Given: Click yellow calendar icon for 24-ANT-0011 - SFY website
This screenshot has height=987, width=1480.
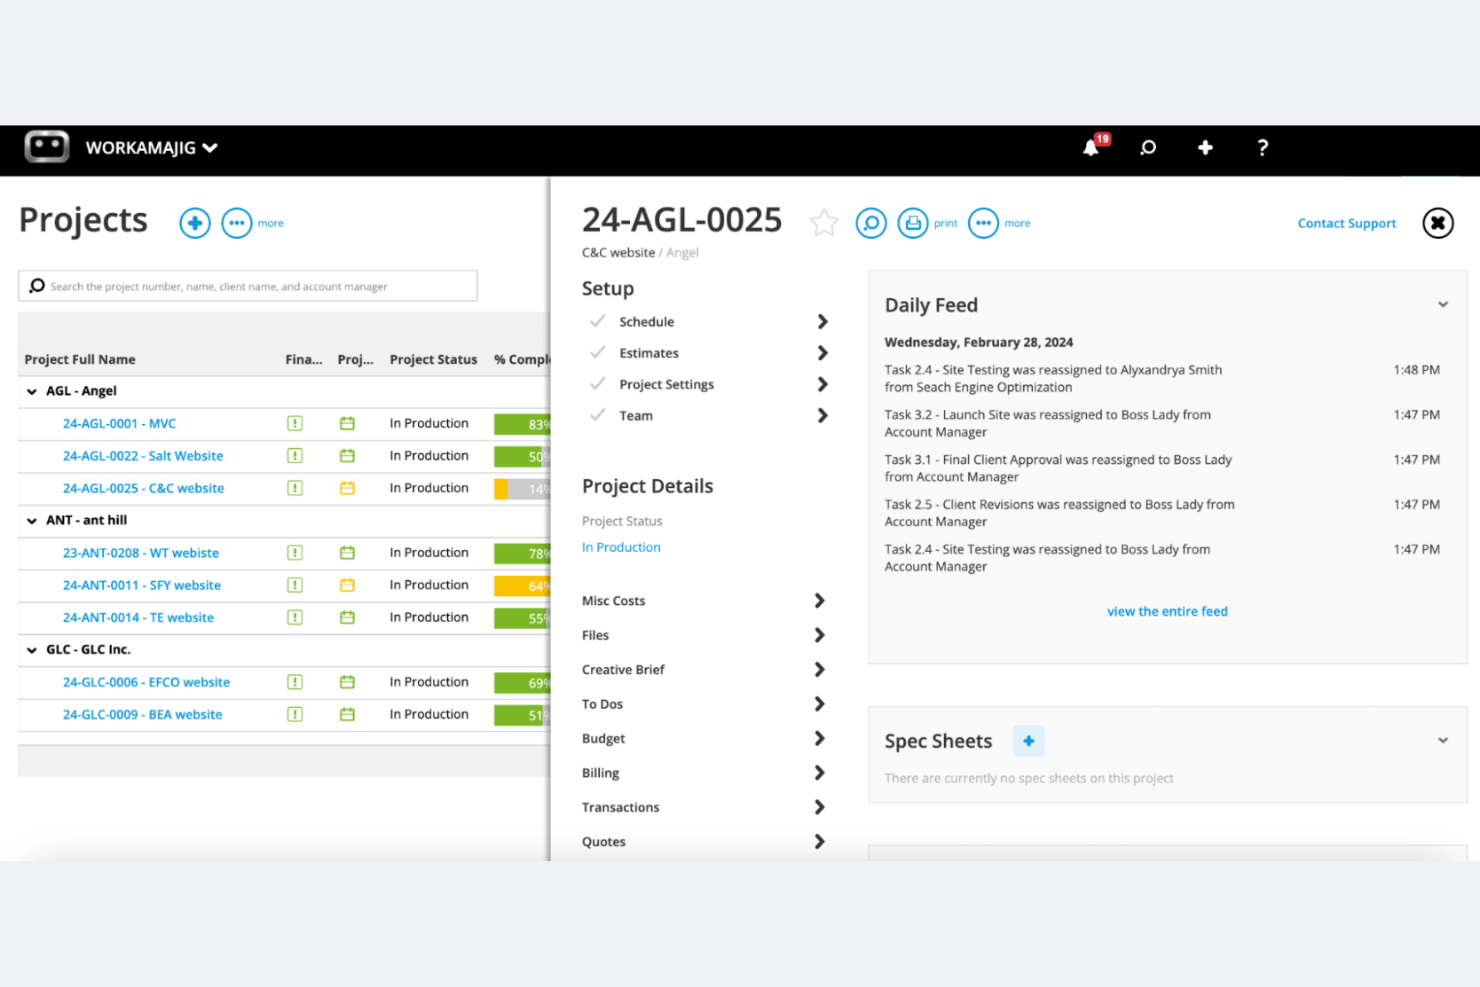Looking at the screenshot, I should click(347, 585).
